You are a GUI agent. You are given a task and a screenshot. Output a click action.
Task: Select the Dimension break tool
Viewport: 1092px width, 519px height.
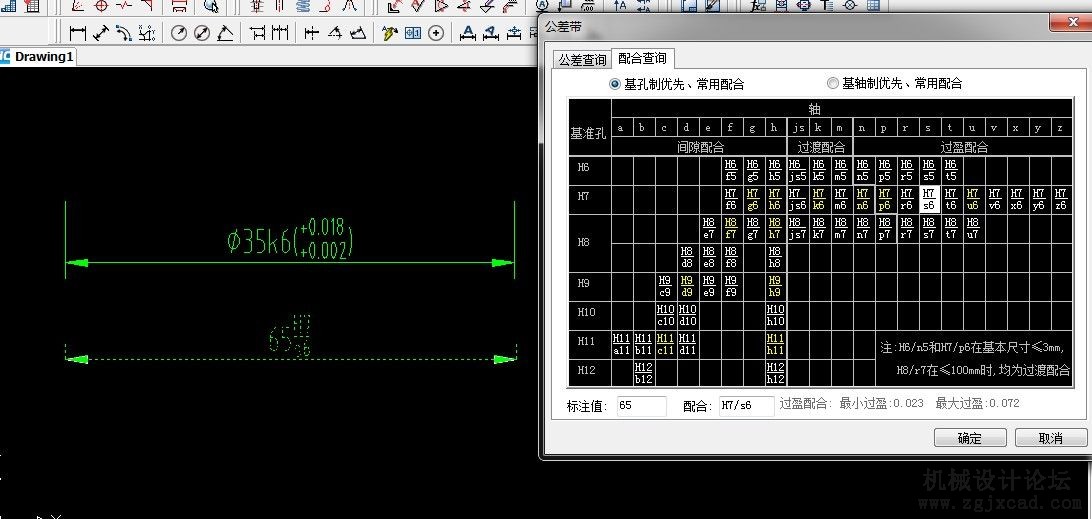(335, 33)
